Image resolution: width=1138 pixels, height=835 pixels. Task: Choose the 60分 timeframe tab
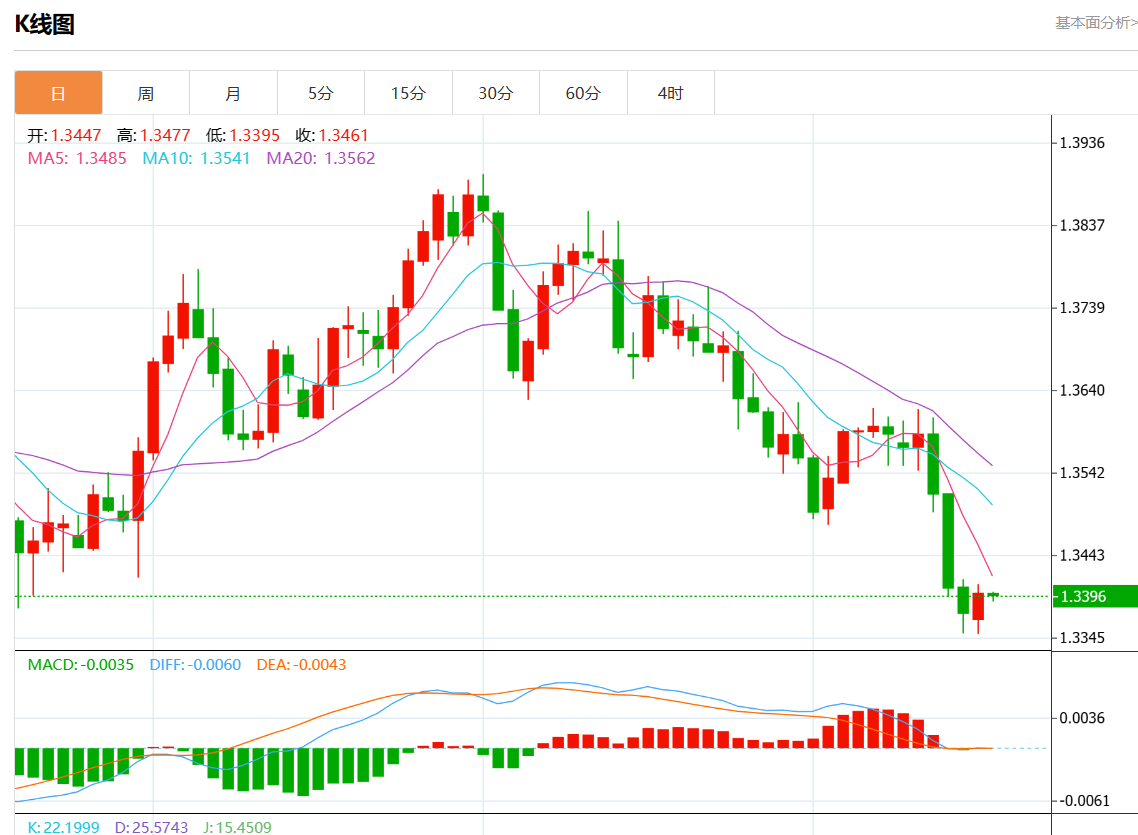pyautogui.click(x=583, y=93)
